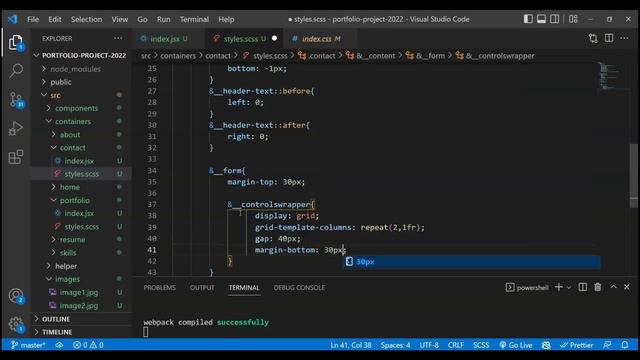Screen dimensions: 640x360
Task: Click the new terminal plus icon
Action: 558,287
